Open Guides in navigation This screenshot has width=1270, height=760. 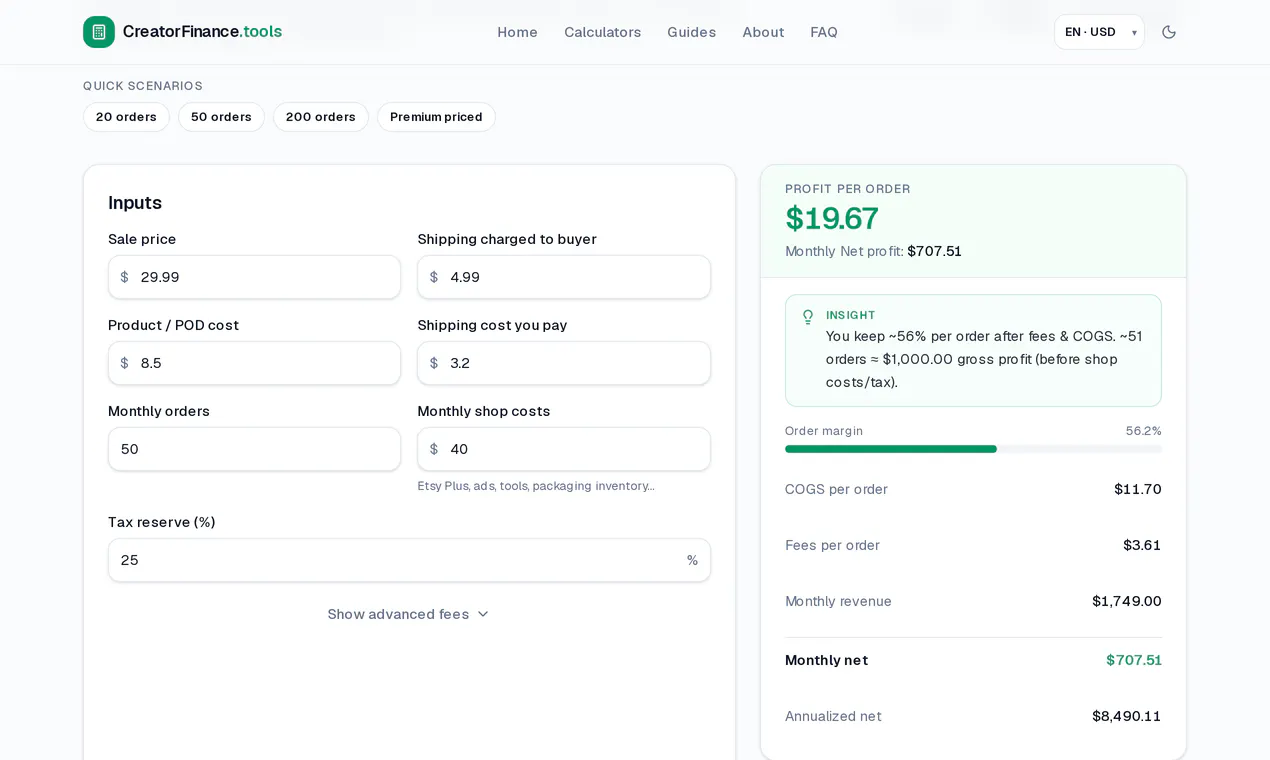coord(691,32)
